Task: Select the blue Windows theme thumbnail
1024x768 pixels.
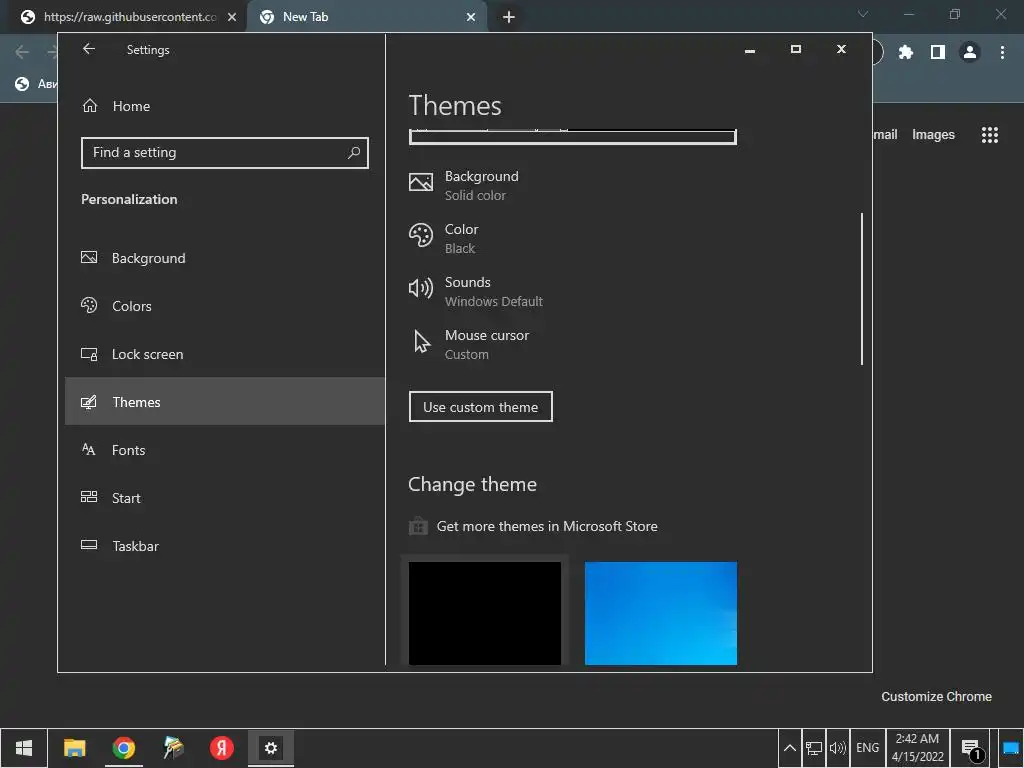Action: coord(661,613)
